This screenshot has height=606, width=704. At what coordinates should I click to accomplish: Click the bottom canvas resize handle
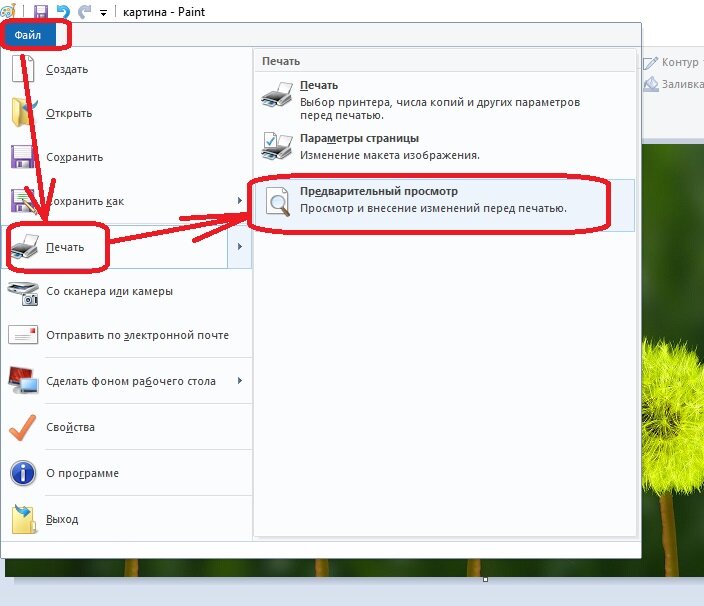coord(485,580)
